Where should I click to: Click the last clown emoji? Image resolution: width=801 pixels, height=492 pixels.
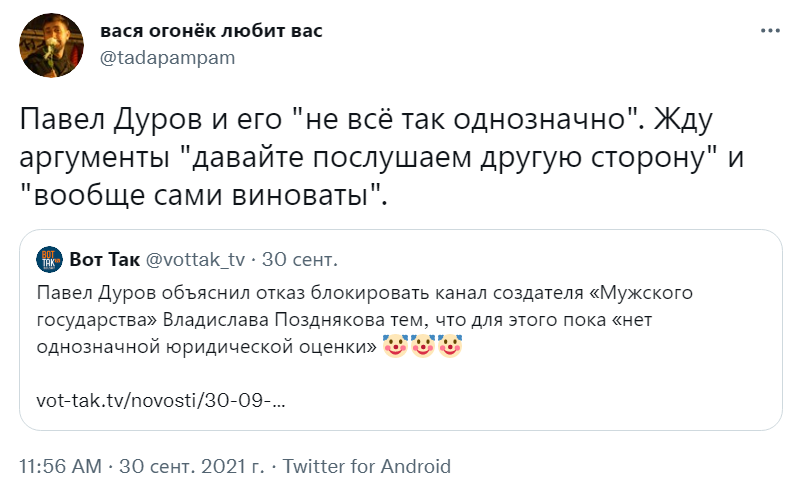[x=452, y=347]
